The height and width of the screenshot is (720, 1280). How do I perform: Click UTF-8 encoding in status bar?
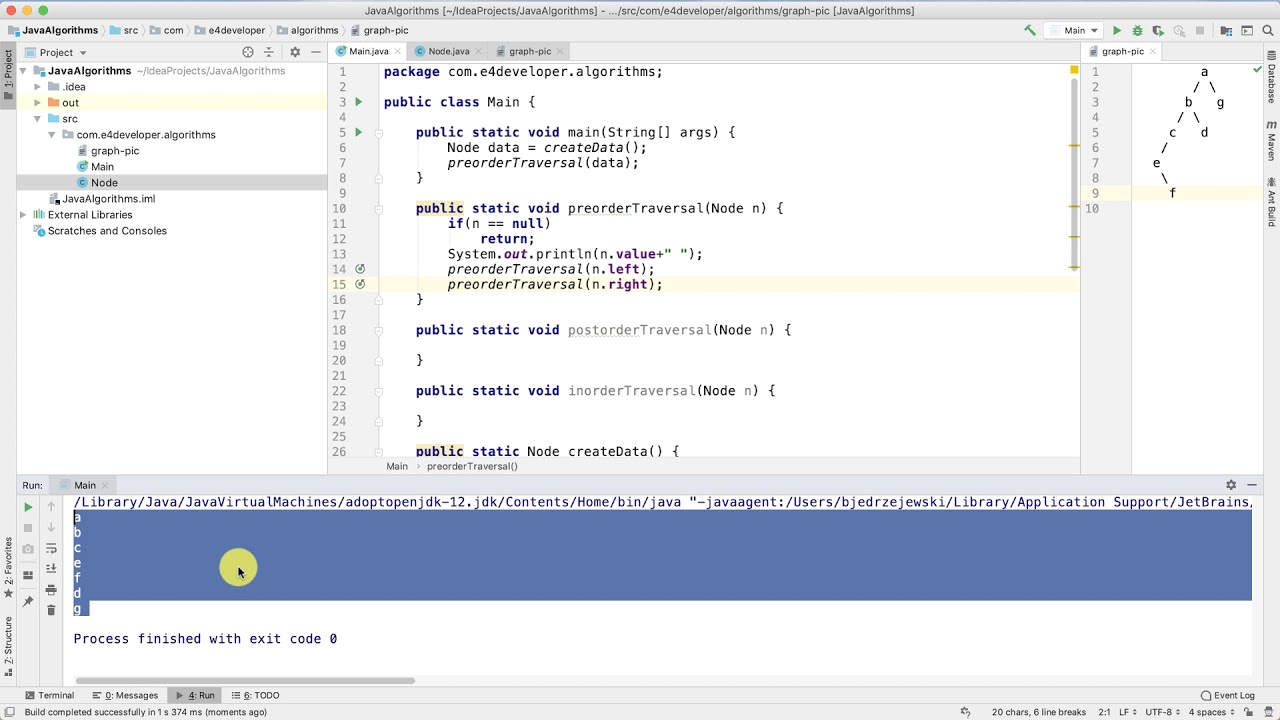click(1161, 712)
